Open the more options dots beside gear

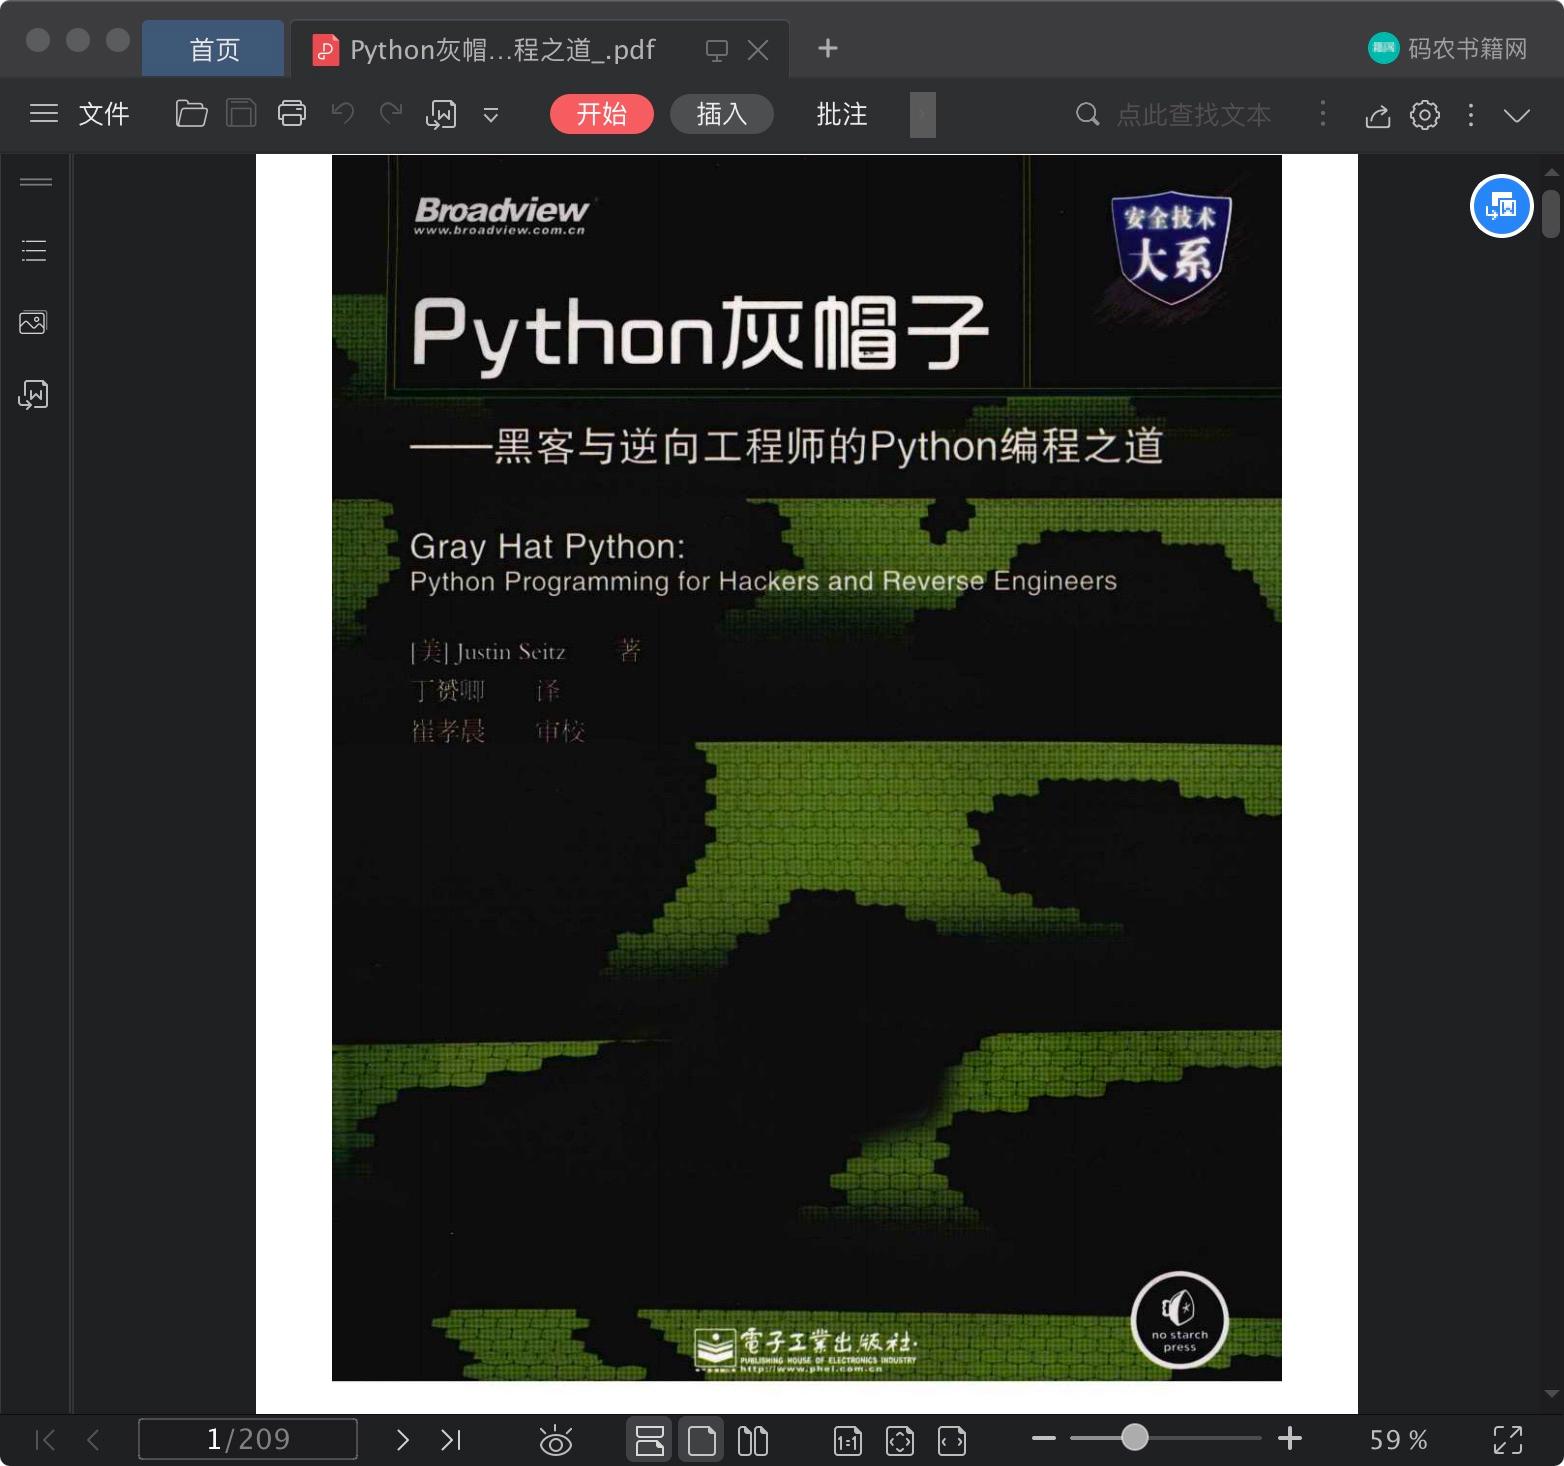point(1471,114)
